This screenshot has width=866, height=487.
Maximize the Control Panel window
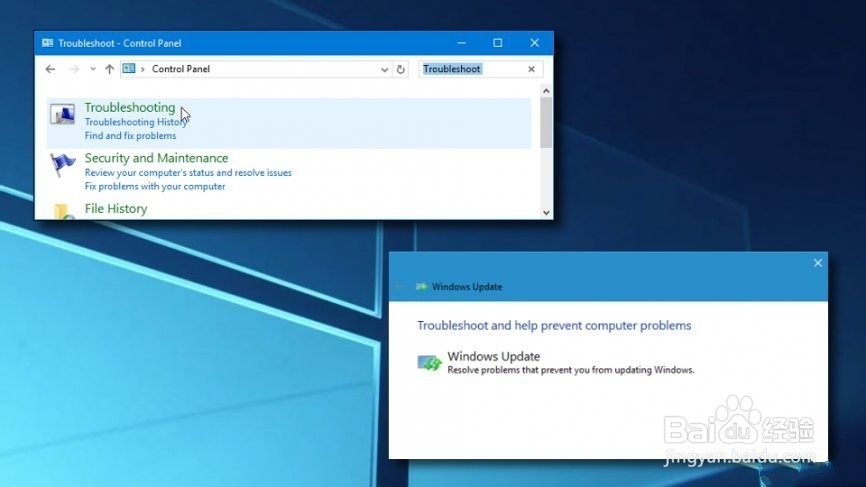pos(498,43)
